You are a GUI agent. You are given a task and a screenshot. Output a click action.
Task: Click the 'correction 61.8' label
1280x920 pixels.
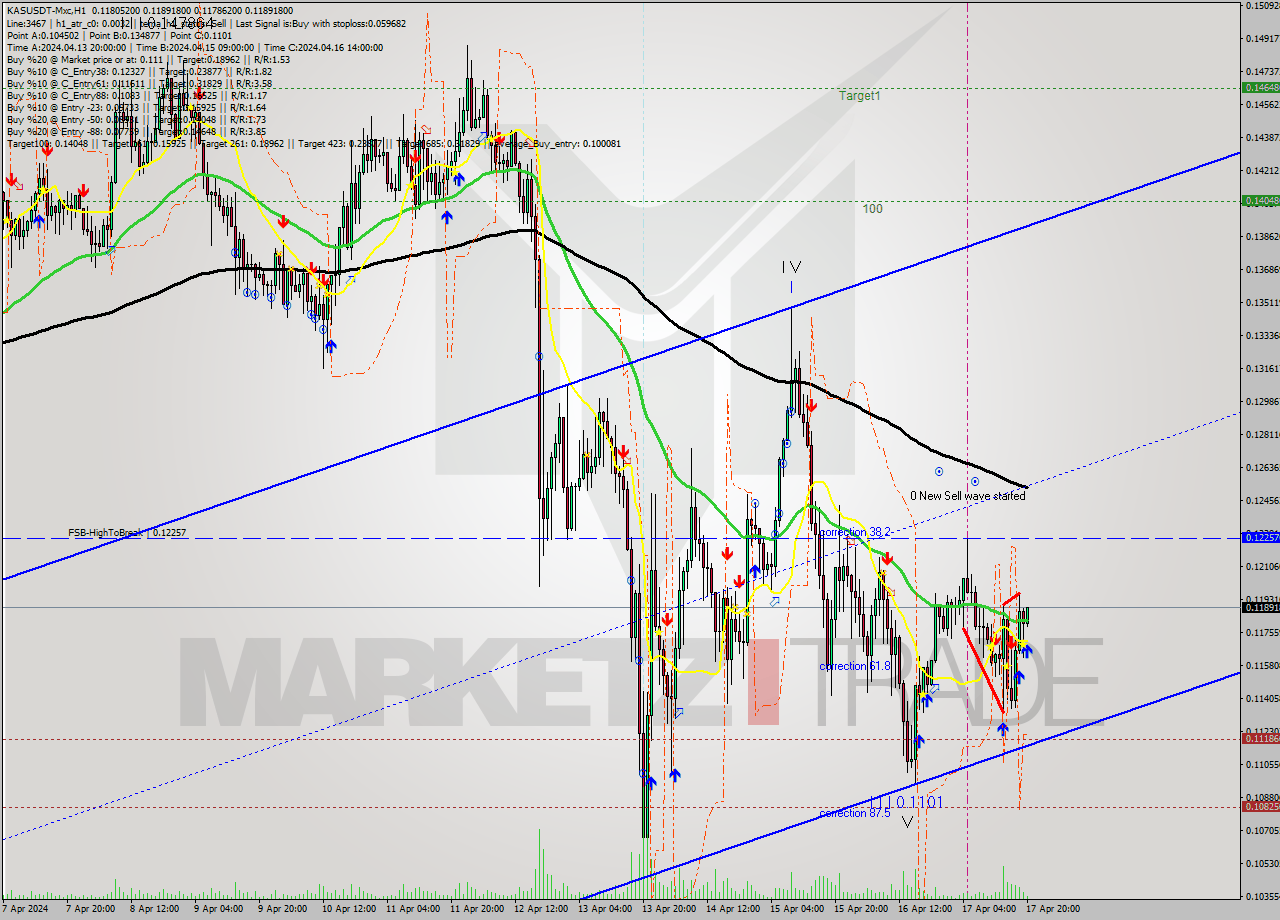[x=854, y=665]
